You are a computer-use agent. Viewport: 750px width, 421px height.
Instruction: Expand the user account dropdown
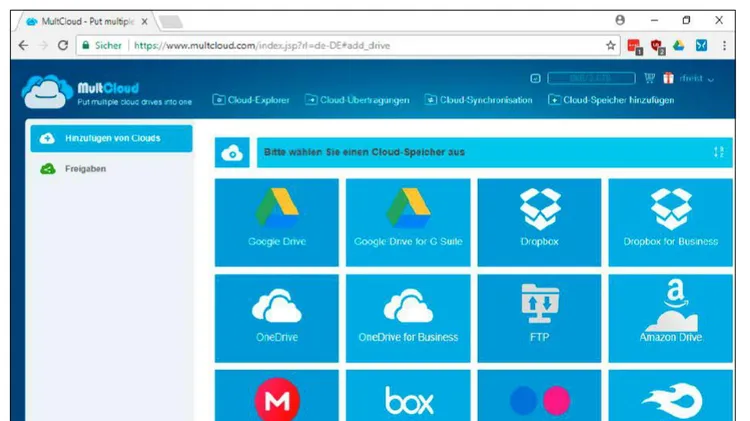click(696, 78)
